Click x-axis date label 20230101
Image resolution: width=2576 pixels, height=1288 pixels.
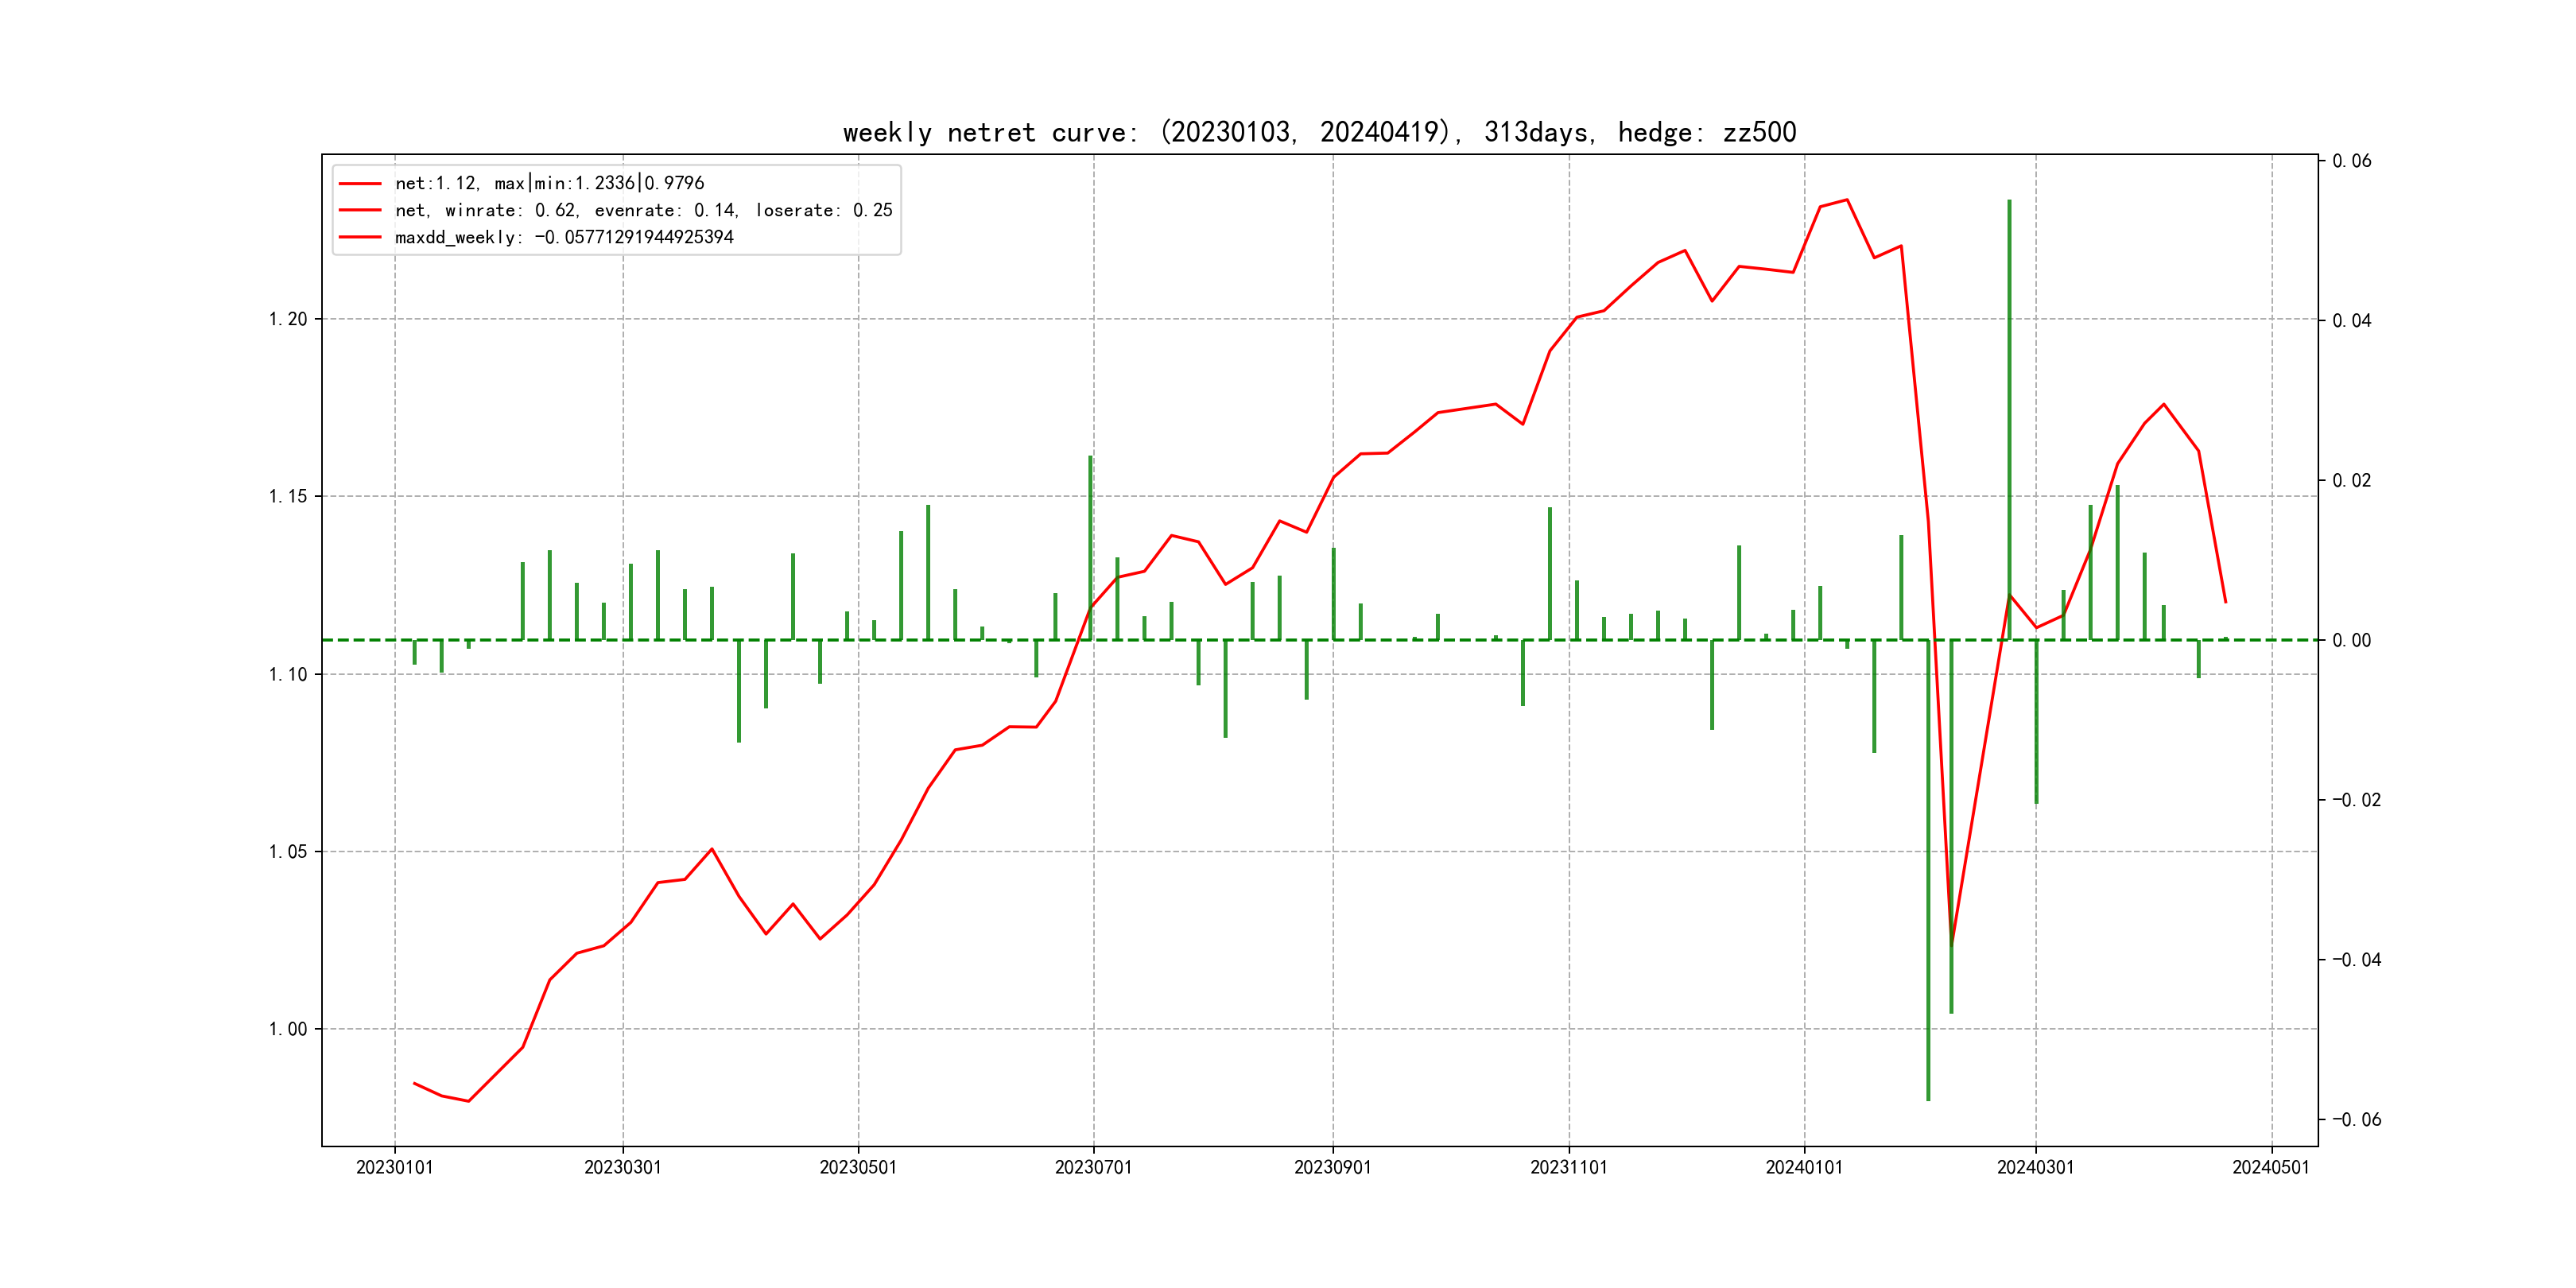pos(394,1168)
